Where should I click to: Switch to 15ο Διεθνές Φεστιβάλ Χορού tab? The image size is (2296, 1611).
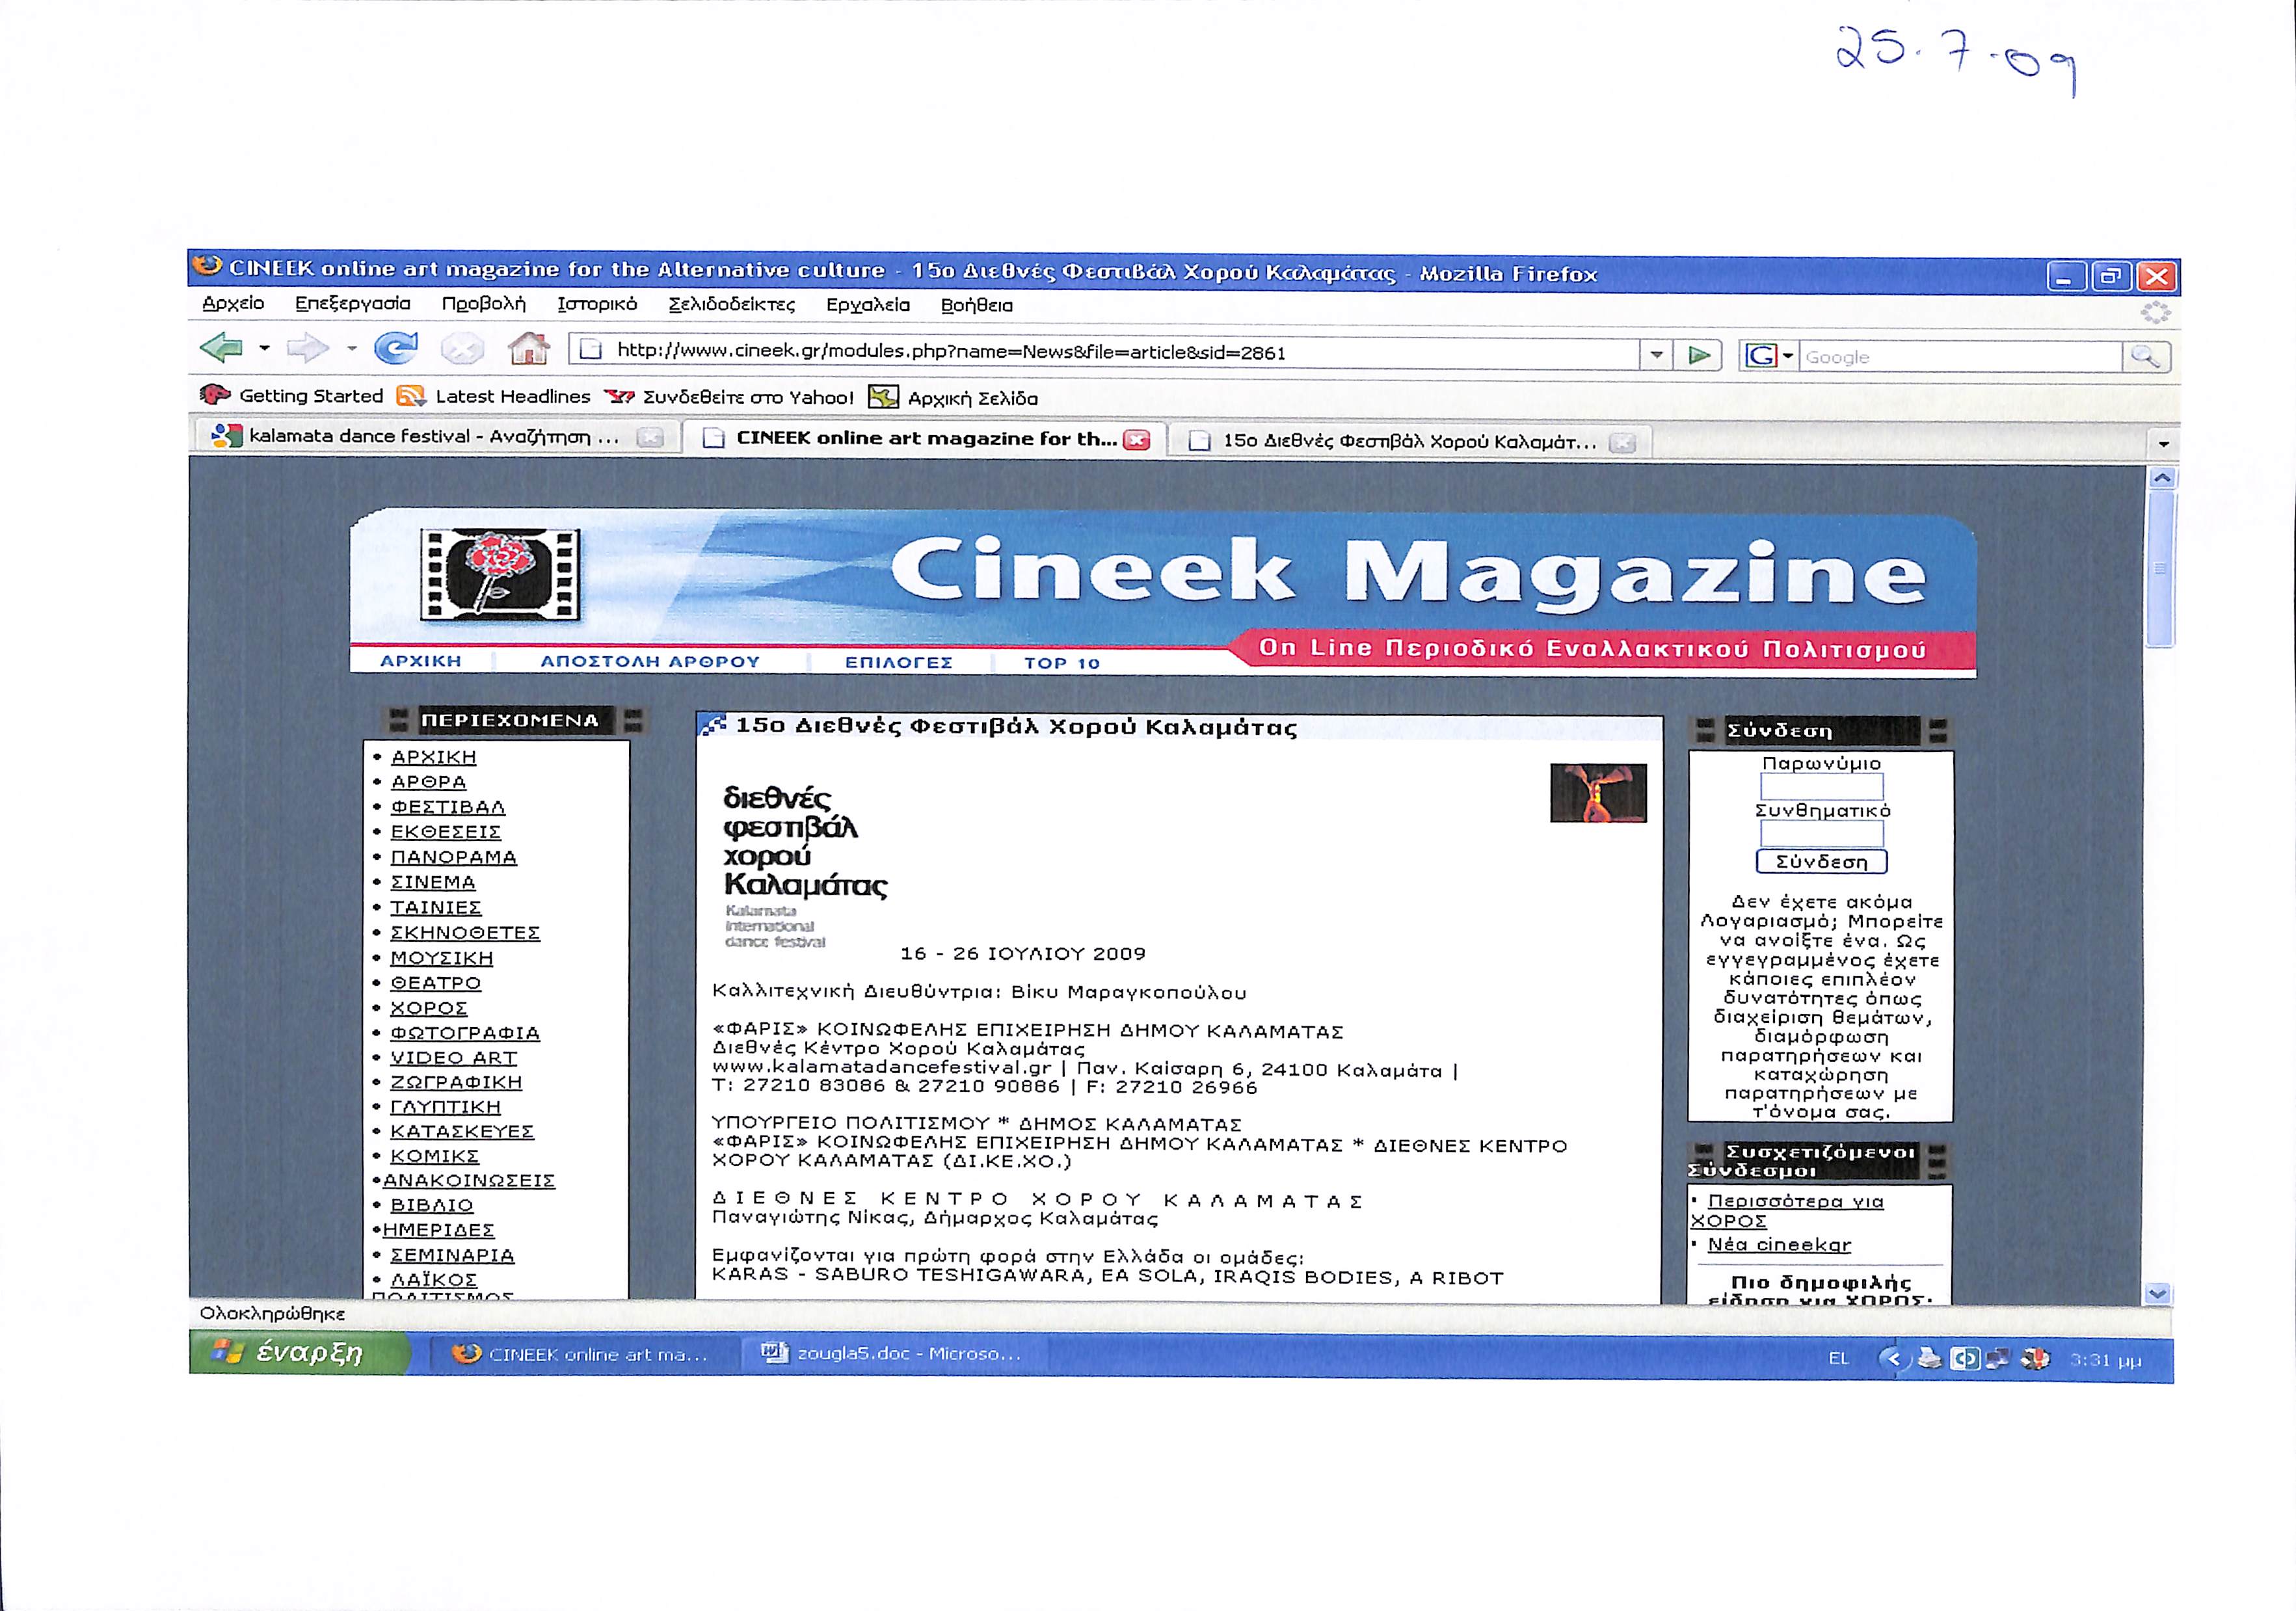(1410, 441)
